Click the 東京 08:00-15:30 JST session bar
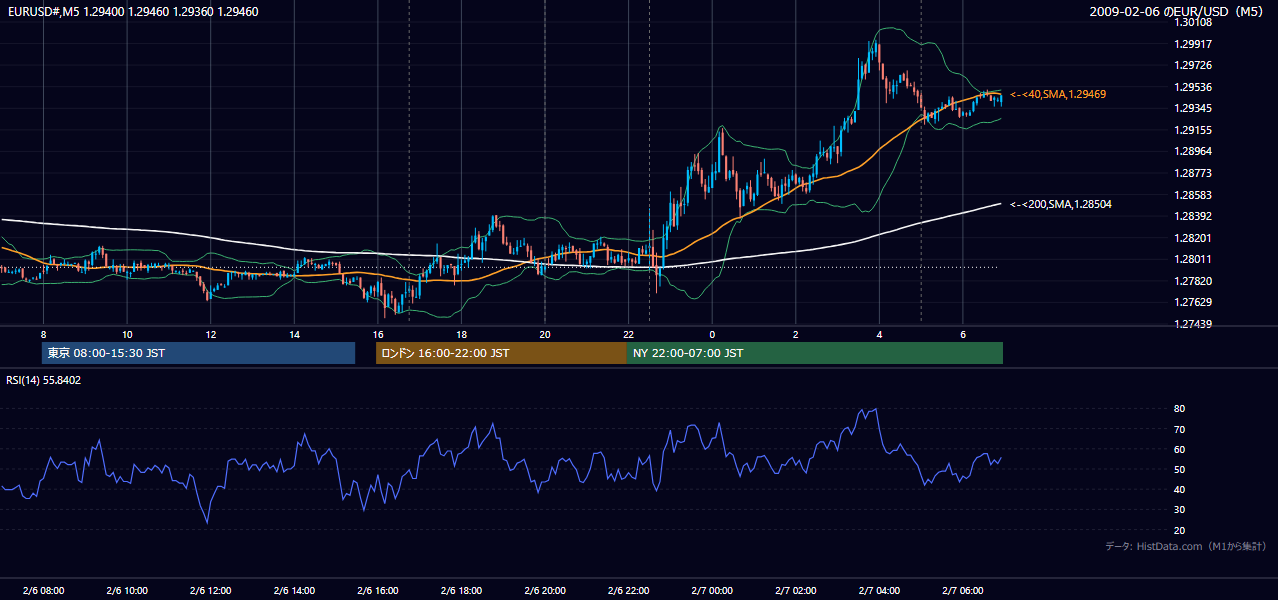1278x600 pixels. [x=198, y=353]
